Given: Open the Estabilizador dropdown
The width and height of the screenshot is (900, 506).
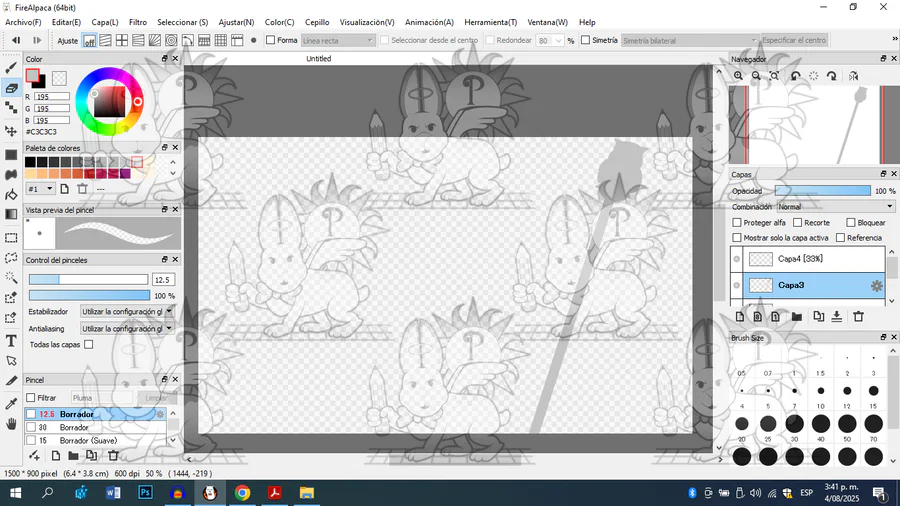Looking at the screenshot, I should (x=127, y=312).
